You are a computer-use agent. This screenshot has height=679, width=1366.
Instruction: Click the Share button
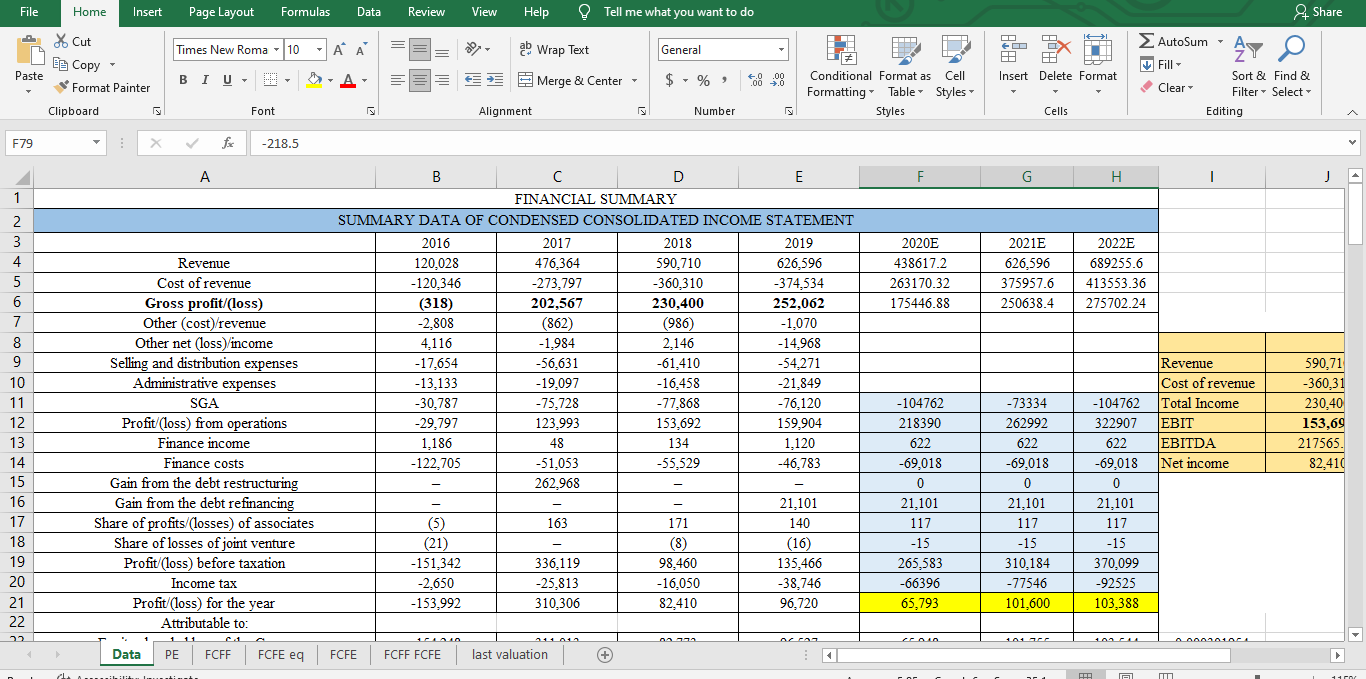(1317, 12)
